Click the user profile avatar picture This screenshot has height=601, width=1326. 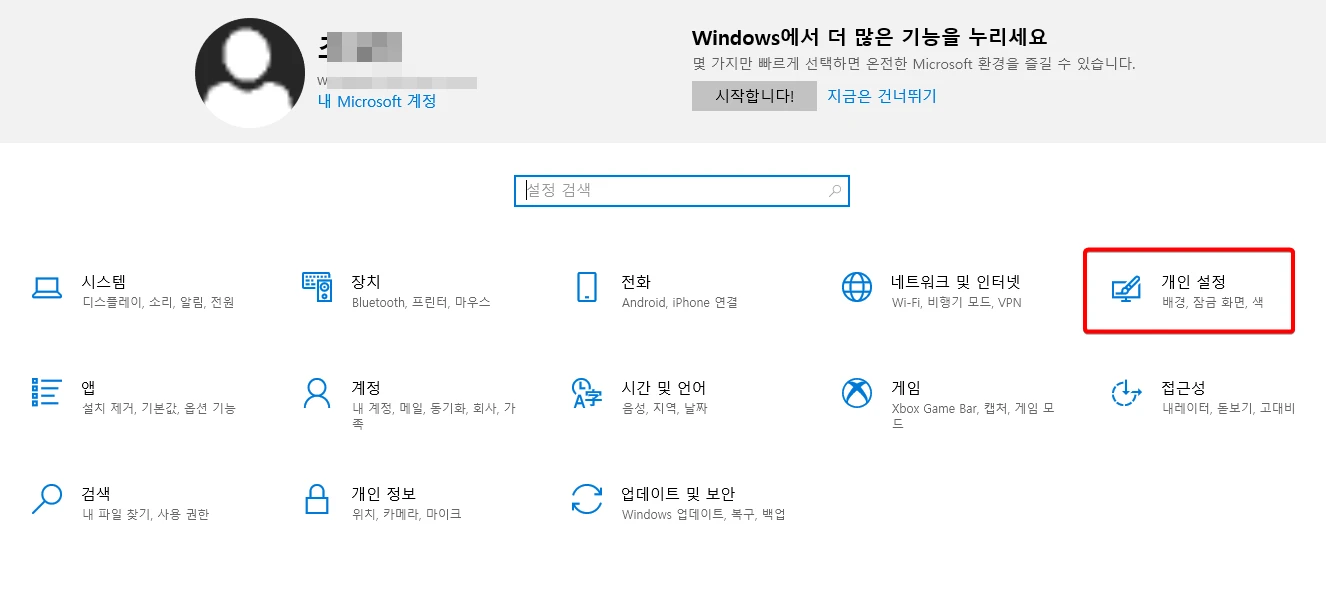tap(249, 71)
